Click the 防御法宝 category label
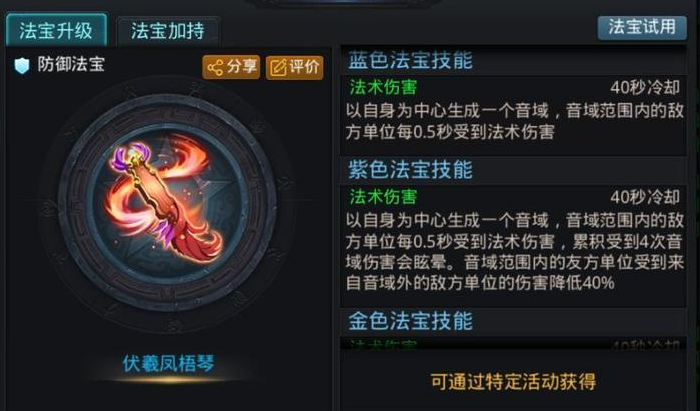 click(x=71, y=65)
